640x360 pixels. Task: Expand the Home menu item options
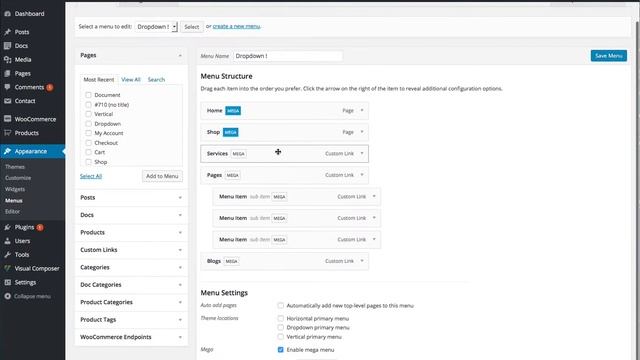[x=362, y=111]
